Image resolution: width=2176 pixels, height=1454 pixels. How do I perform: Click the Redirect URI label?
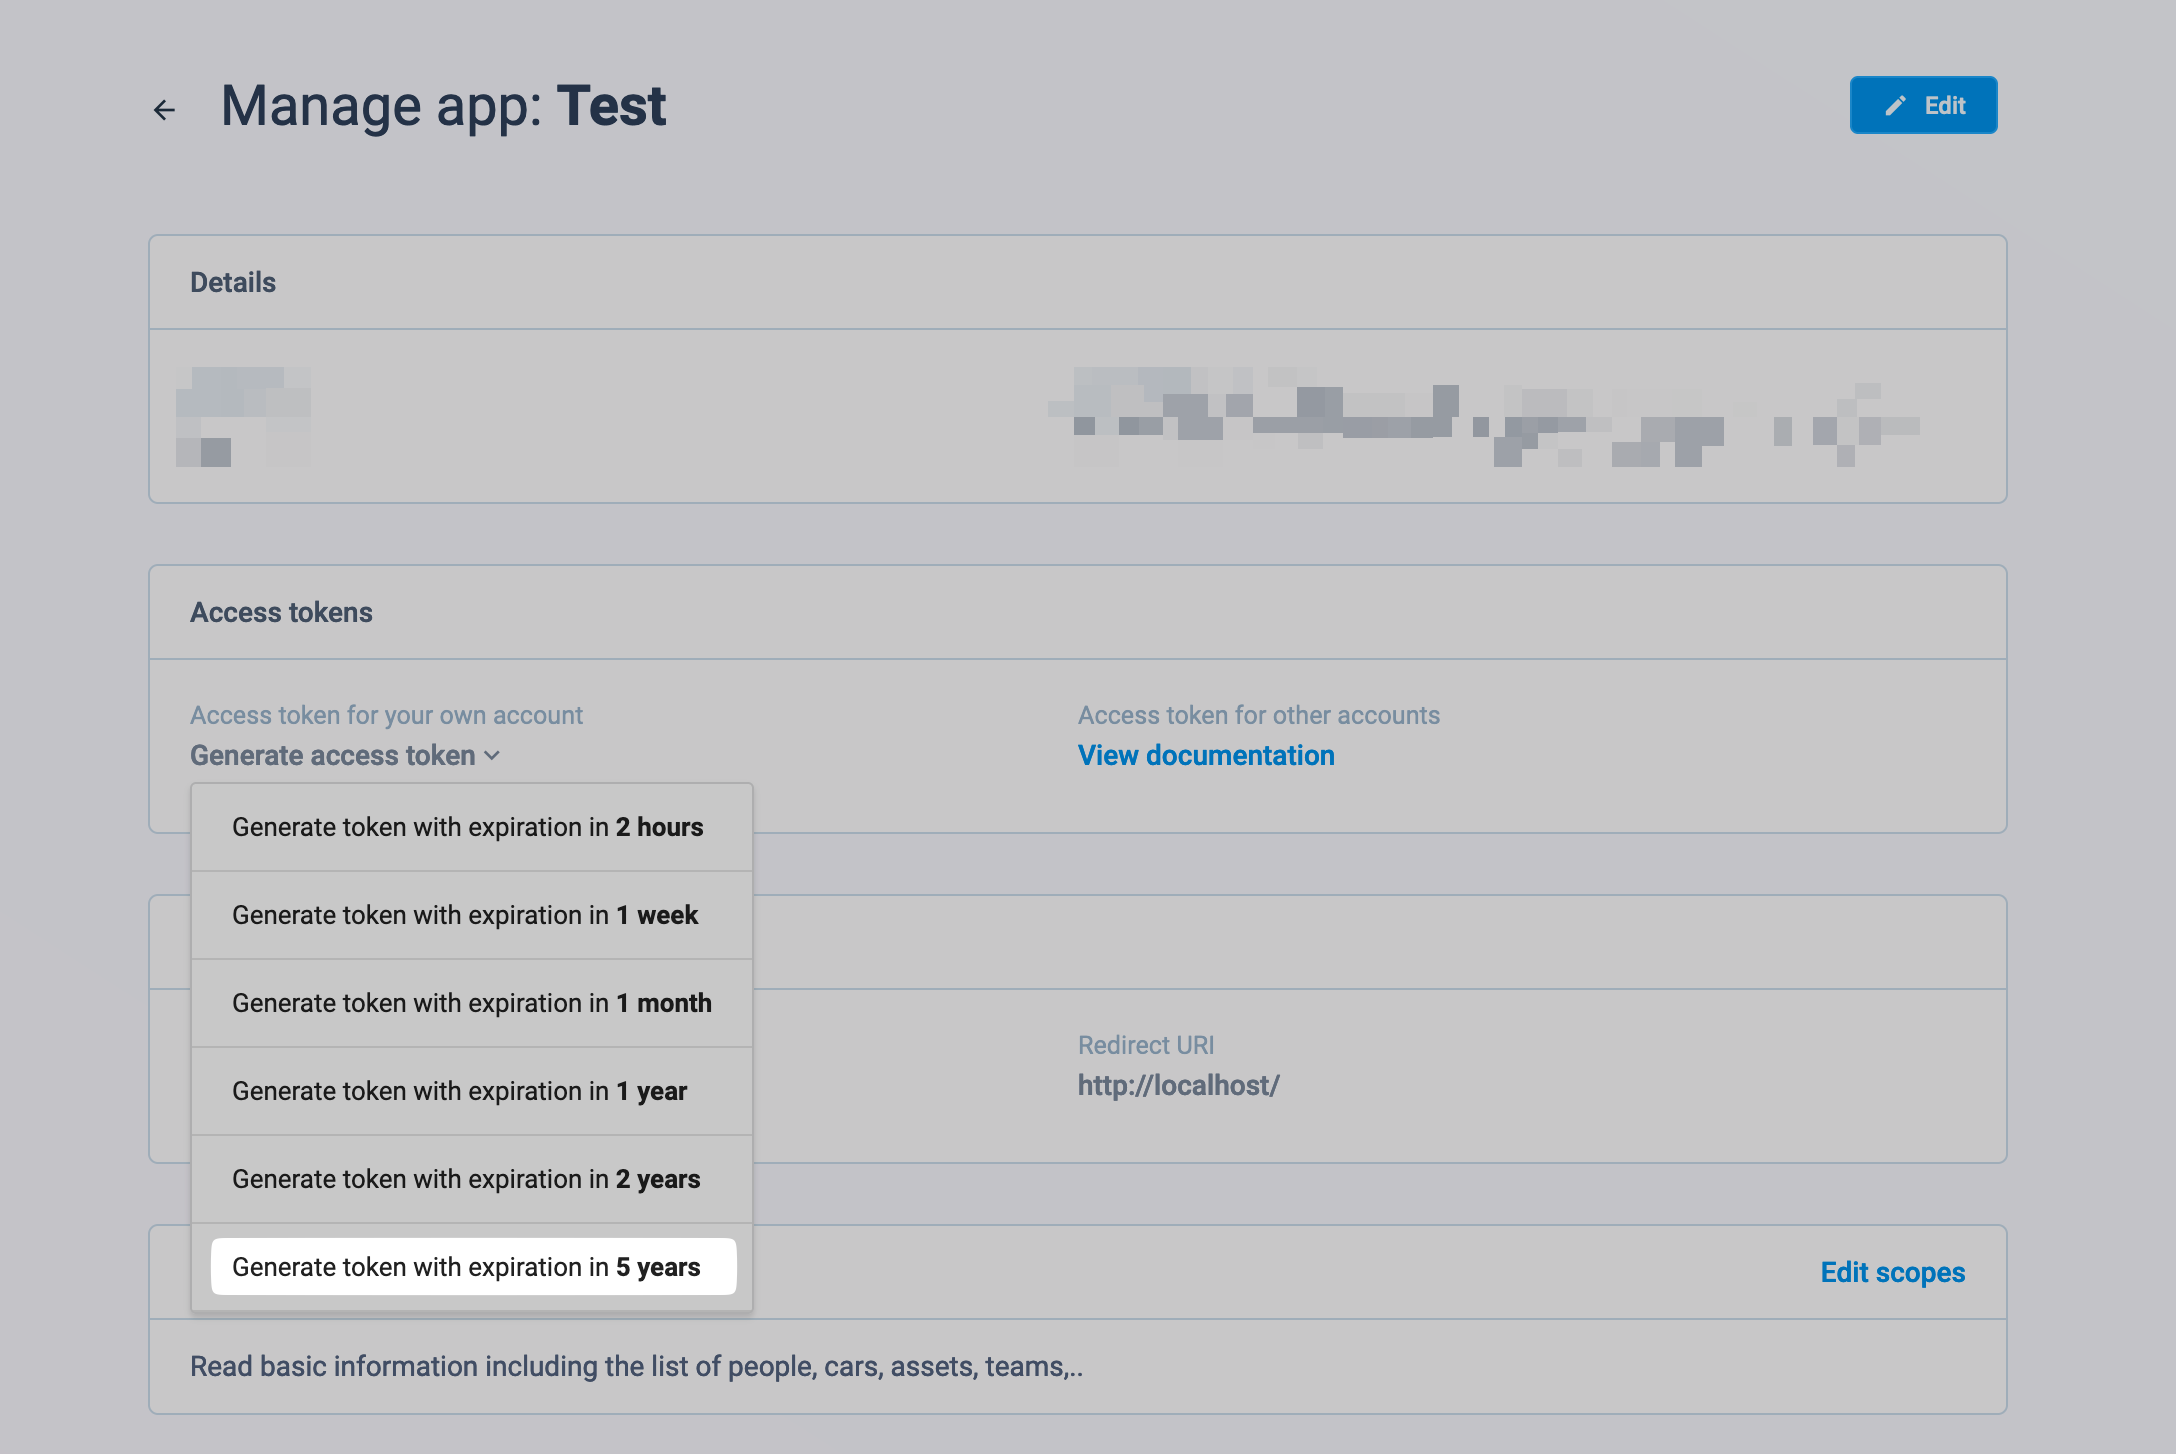[1145, 1046]
